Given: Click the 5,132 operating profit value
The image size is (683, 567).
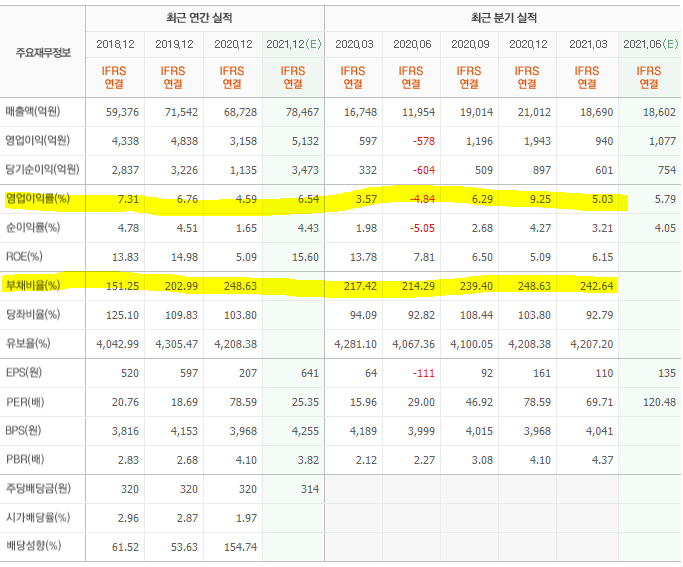Looking at the screenshot, I should point(305,141).
